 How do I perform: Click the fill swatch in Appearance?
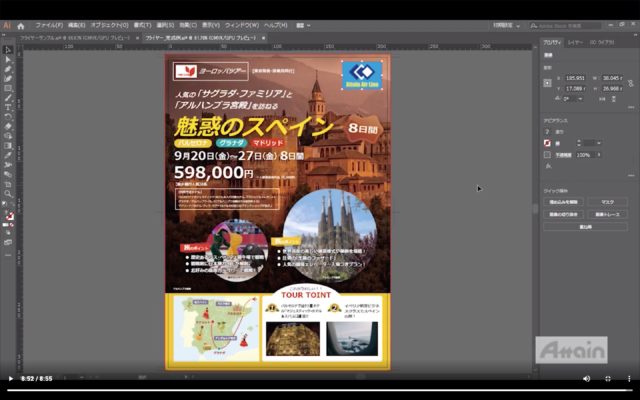(547, 132)
